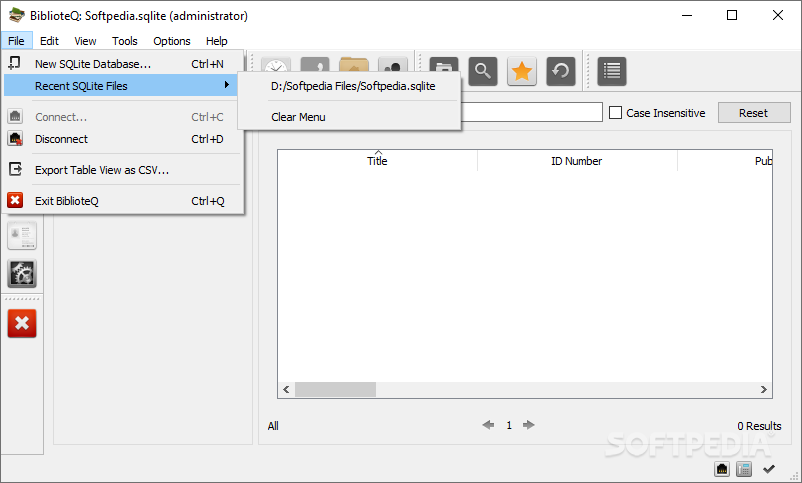802x483 pixels.
Task: Open the Tools menu
Action: [124, 41]
